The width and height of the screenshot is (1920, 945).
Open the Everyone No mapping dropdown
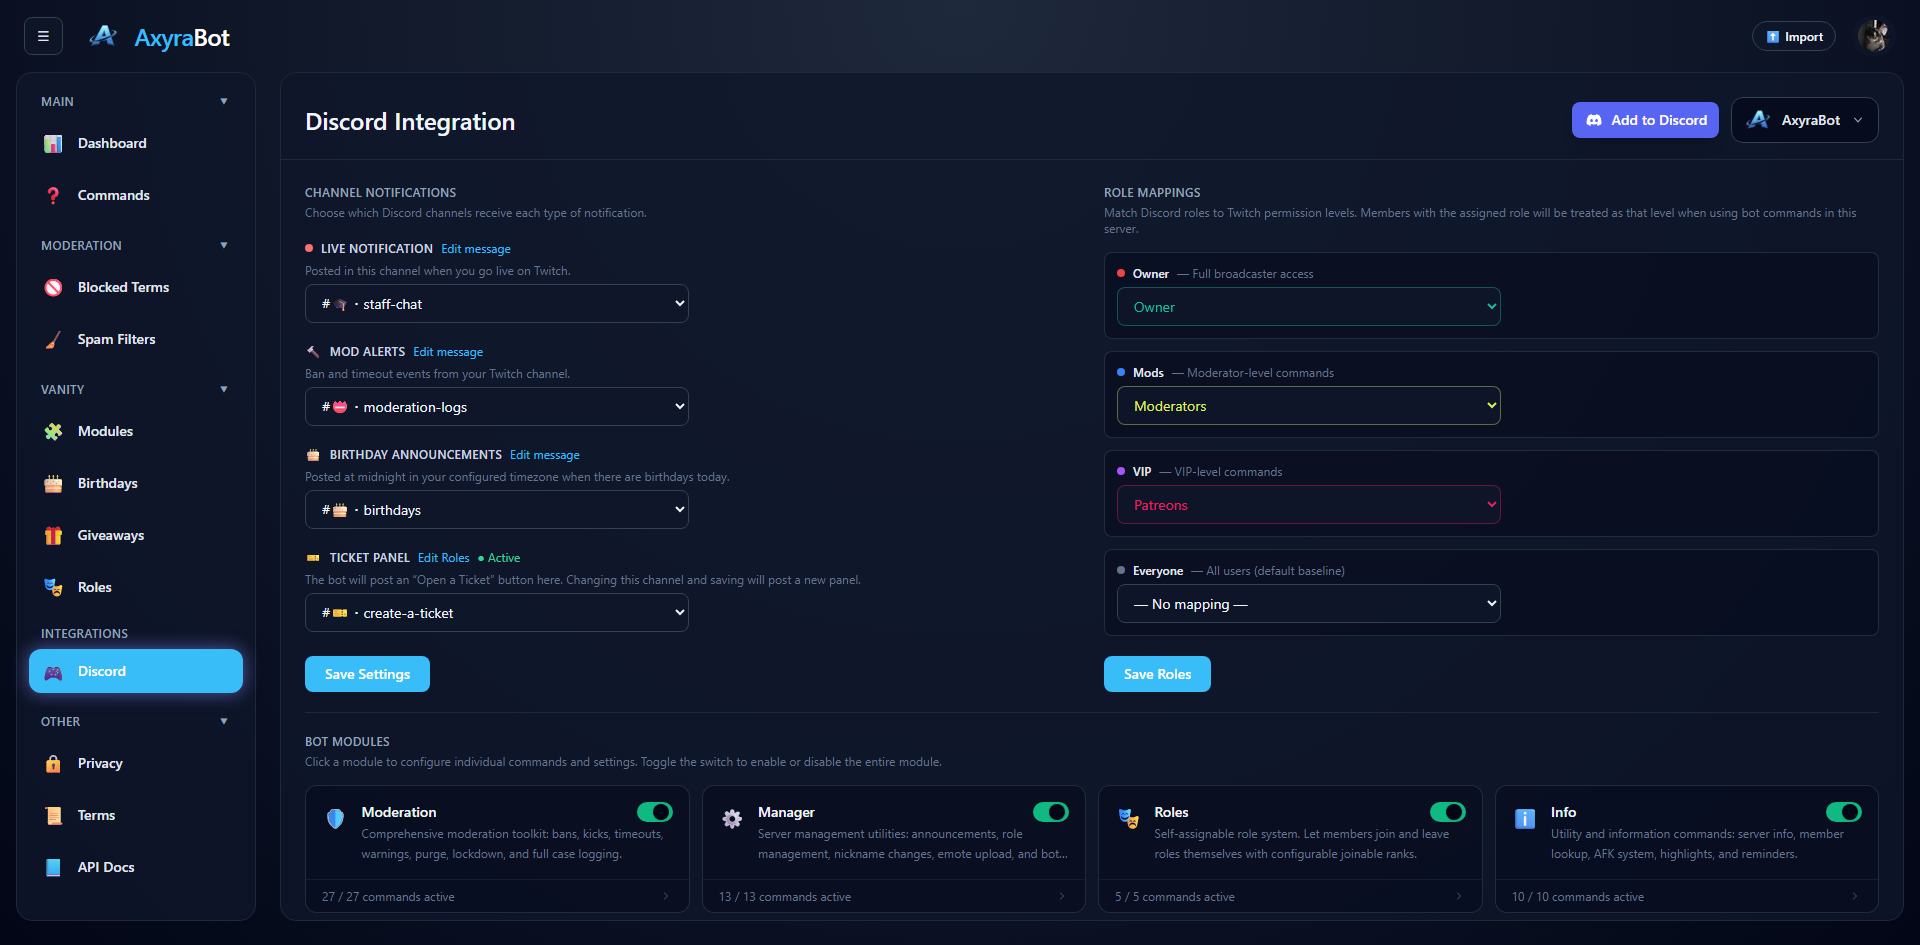click(x=1309, y=604)
